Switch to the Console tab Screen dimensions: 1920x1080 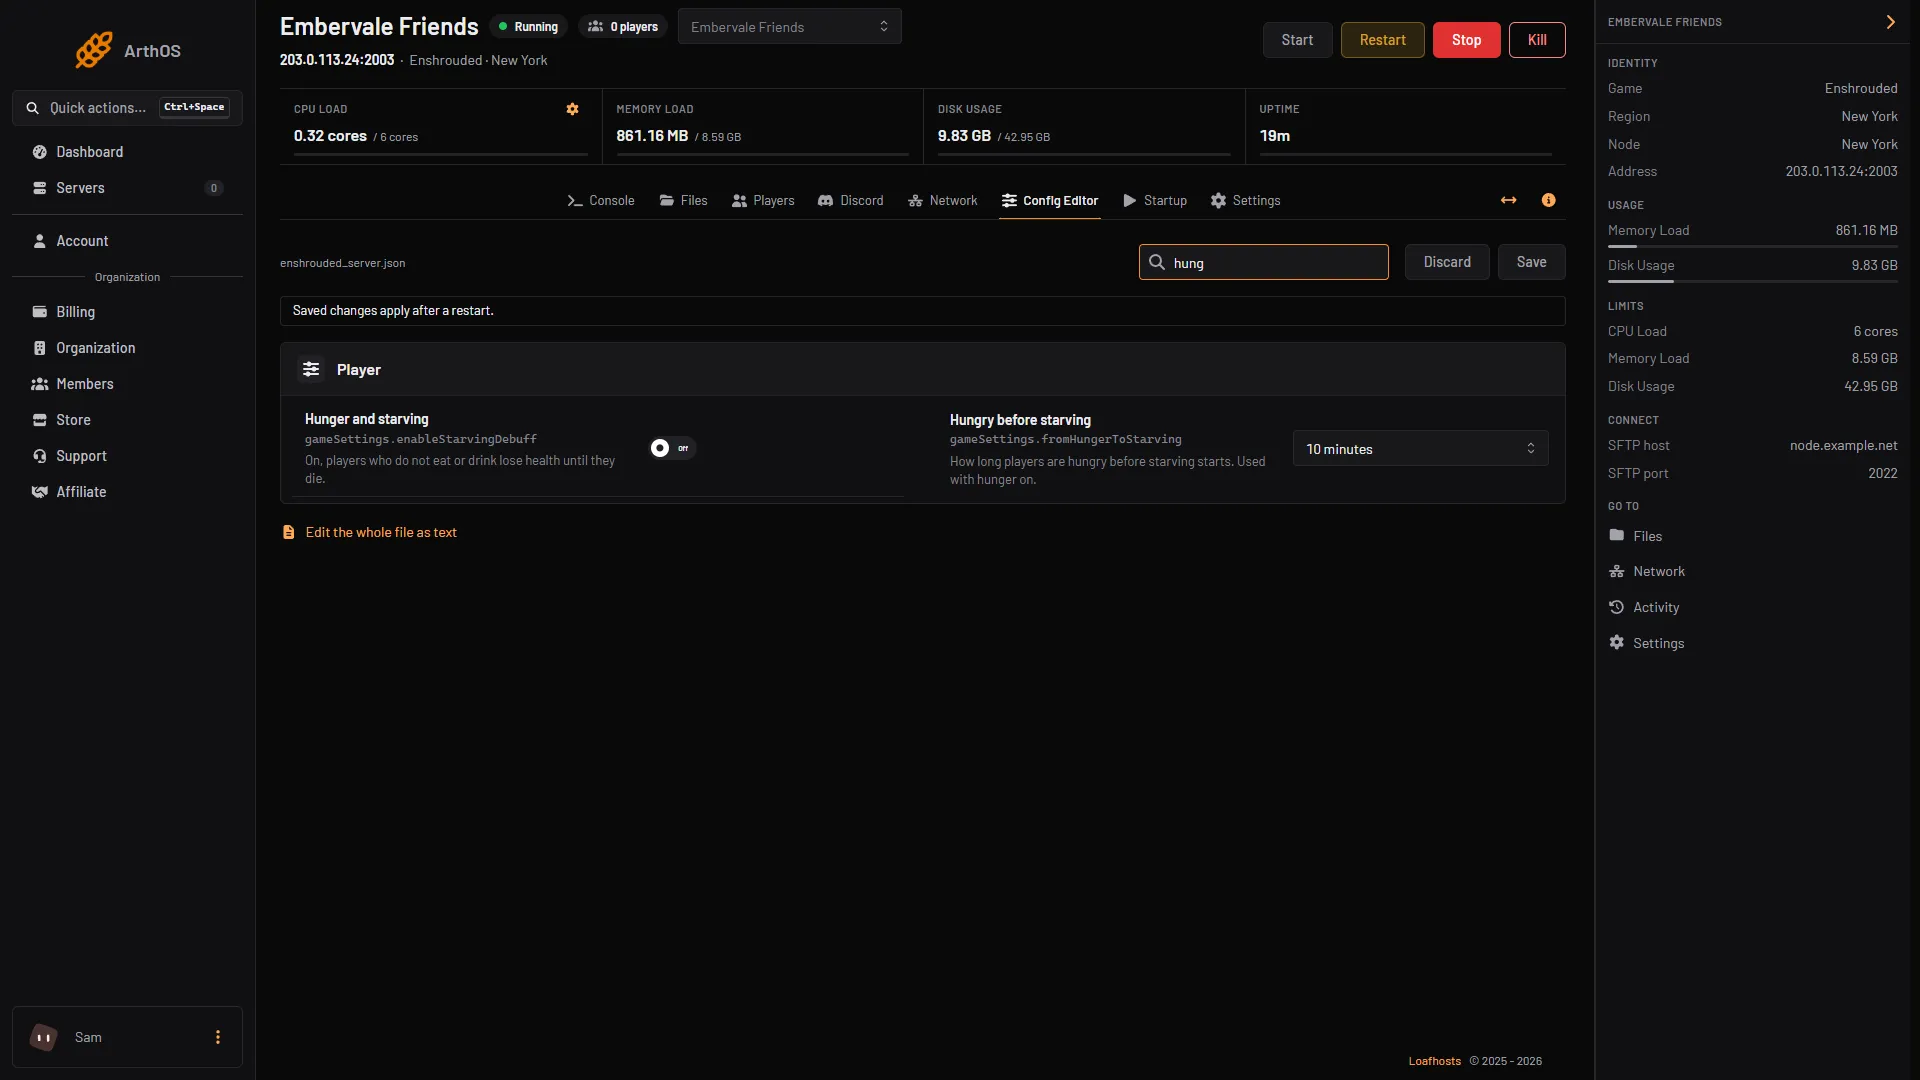[601, 200]
